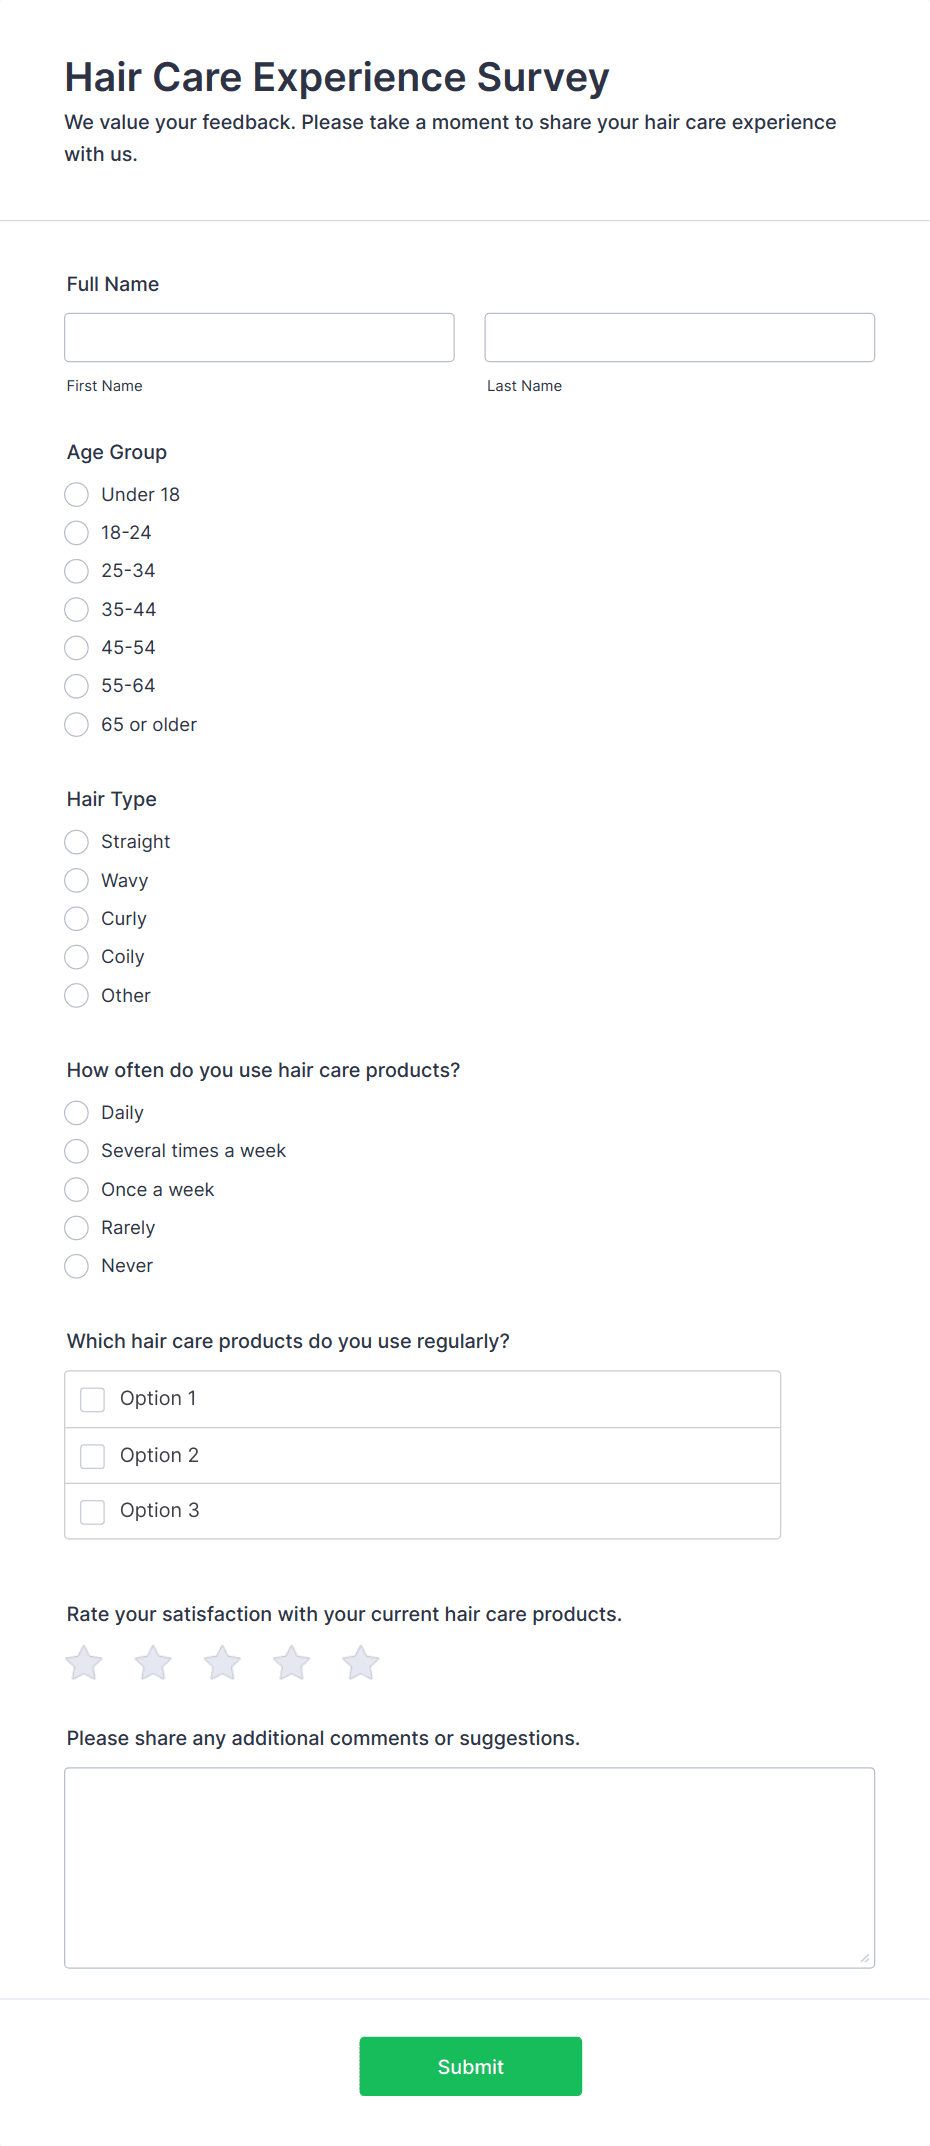This screenshot has width=930, height=2146.
Task: Check the Option 1 checkbox
Action: point(92,1399)
